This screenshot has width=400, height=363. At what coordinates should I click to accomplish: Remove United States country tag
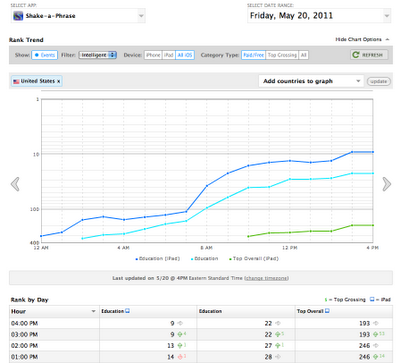pyautogui.click(x=58, y=81)
